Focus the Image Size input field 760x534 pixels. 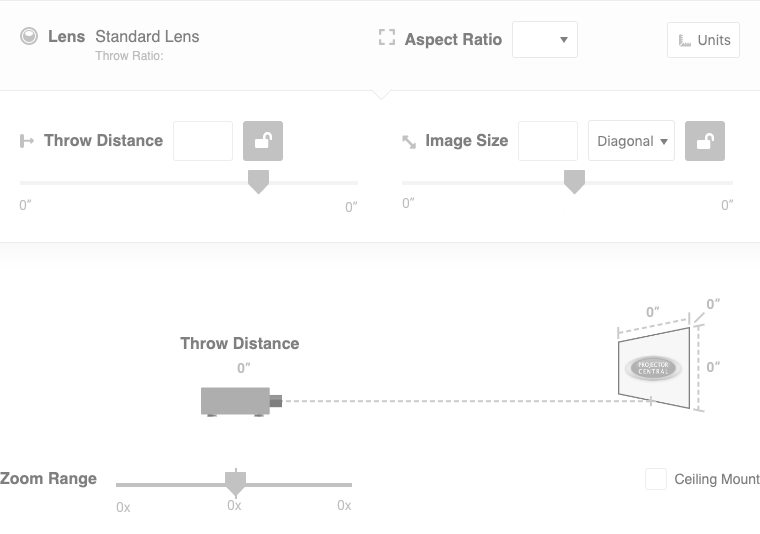pos(548,141)
